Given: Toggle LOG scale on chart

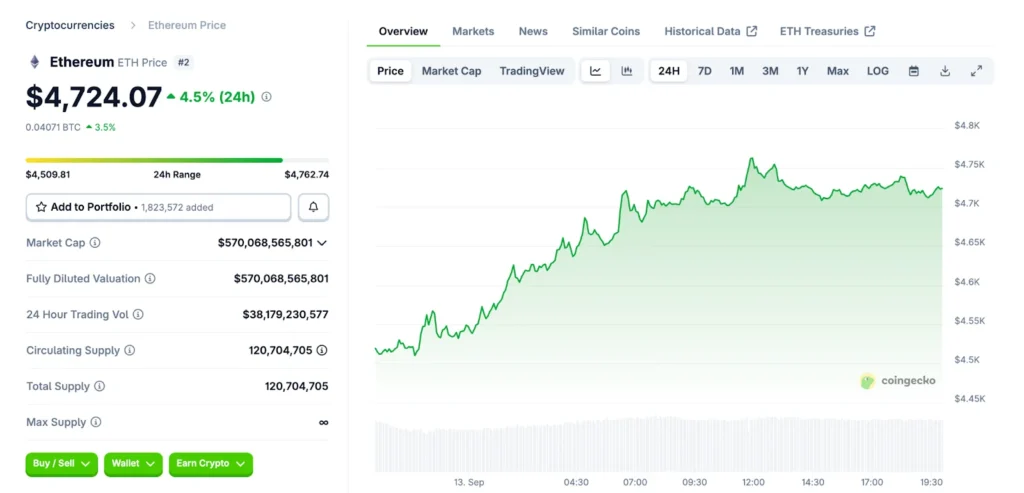Looking at the screenshot, I should [x=878, y=71].
